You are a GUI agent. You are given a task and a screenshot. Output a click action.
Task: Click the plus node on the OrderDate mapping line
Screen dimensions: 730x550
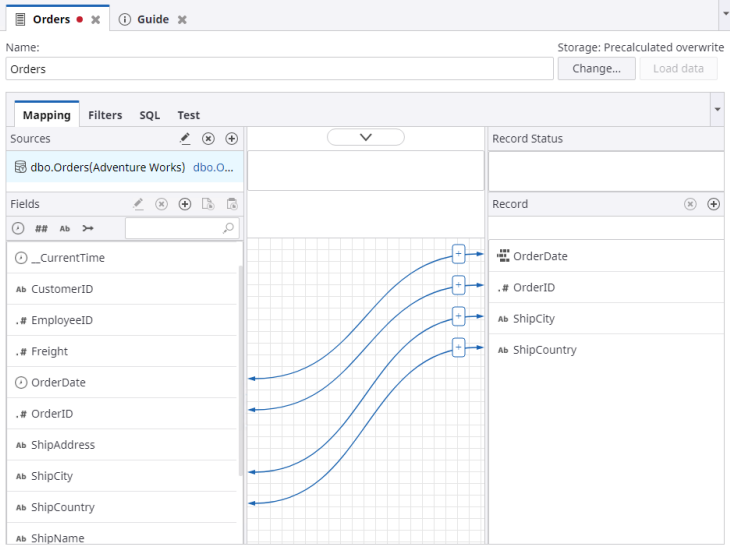coord(458,254)
